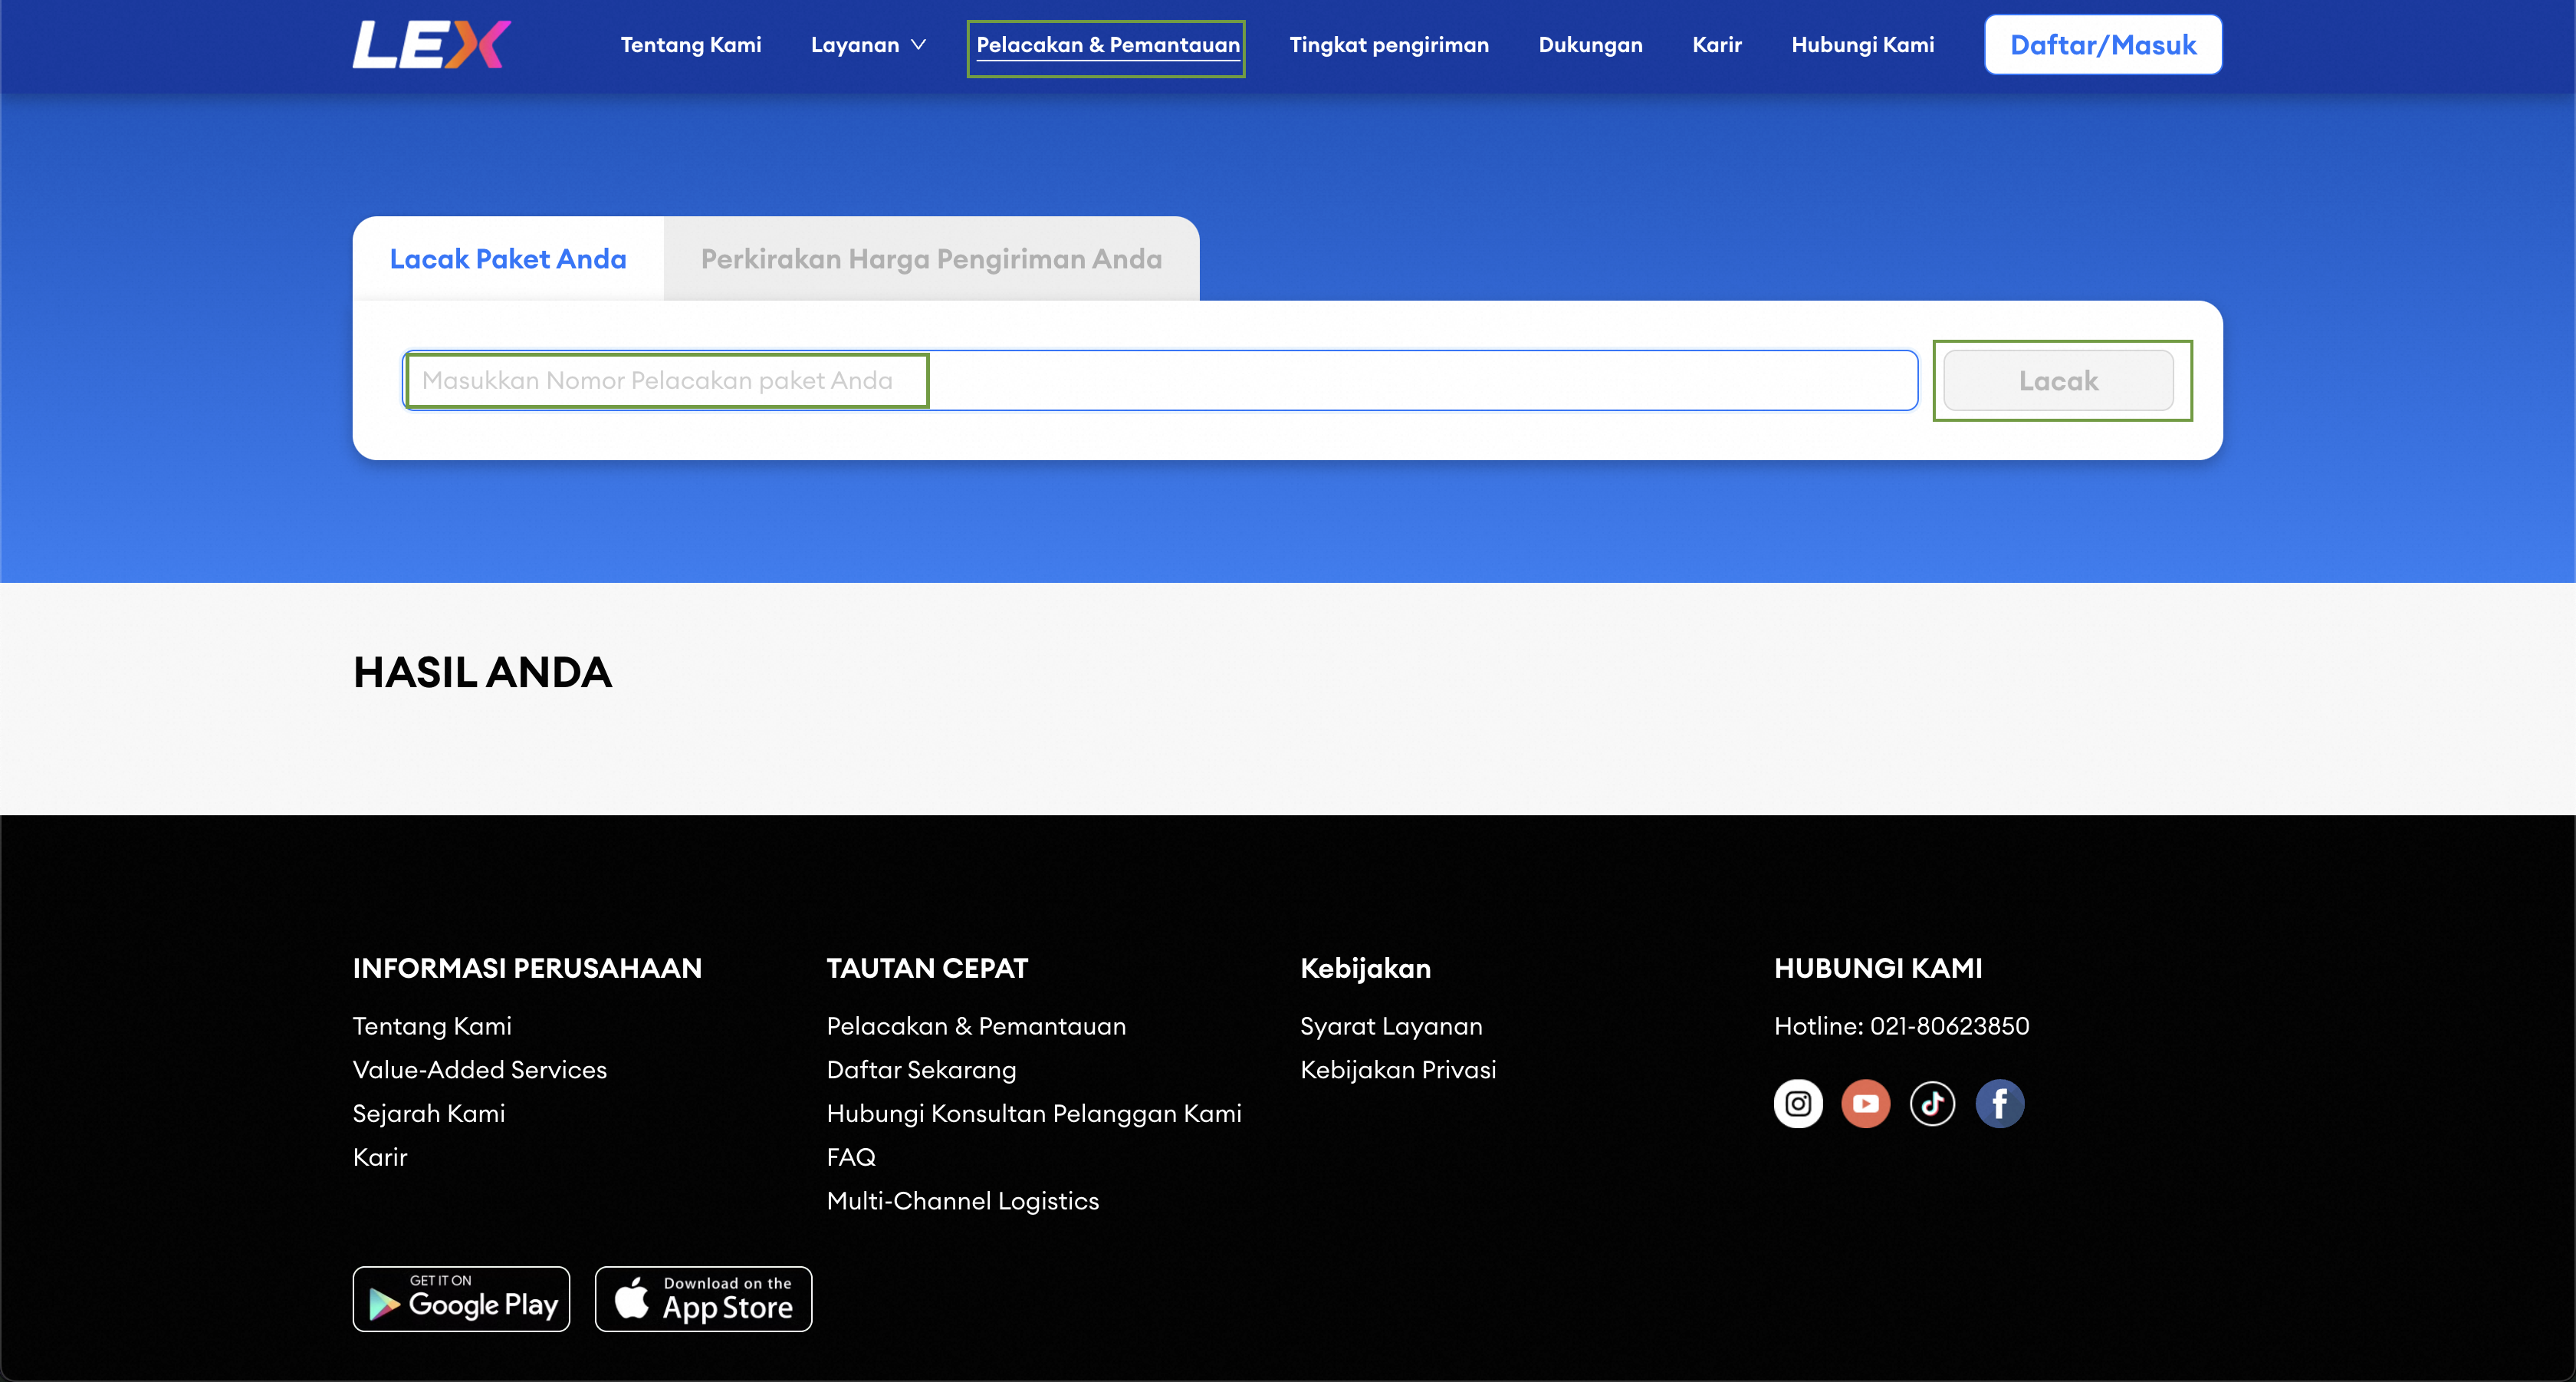Open the Instagram social icon
The width and height of the screenshot is (2576, 1382).
[x=1797, y=1103]
